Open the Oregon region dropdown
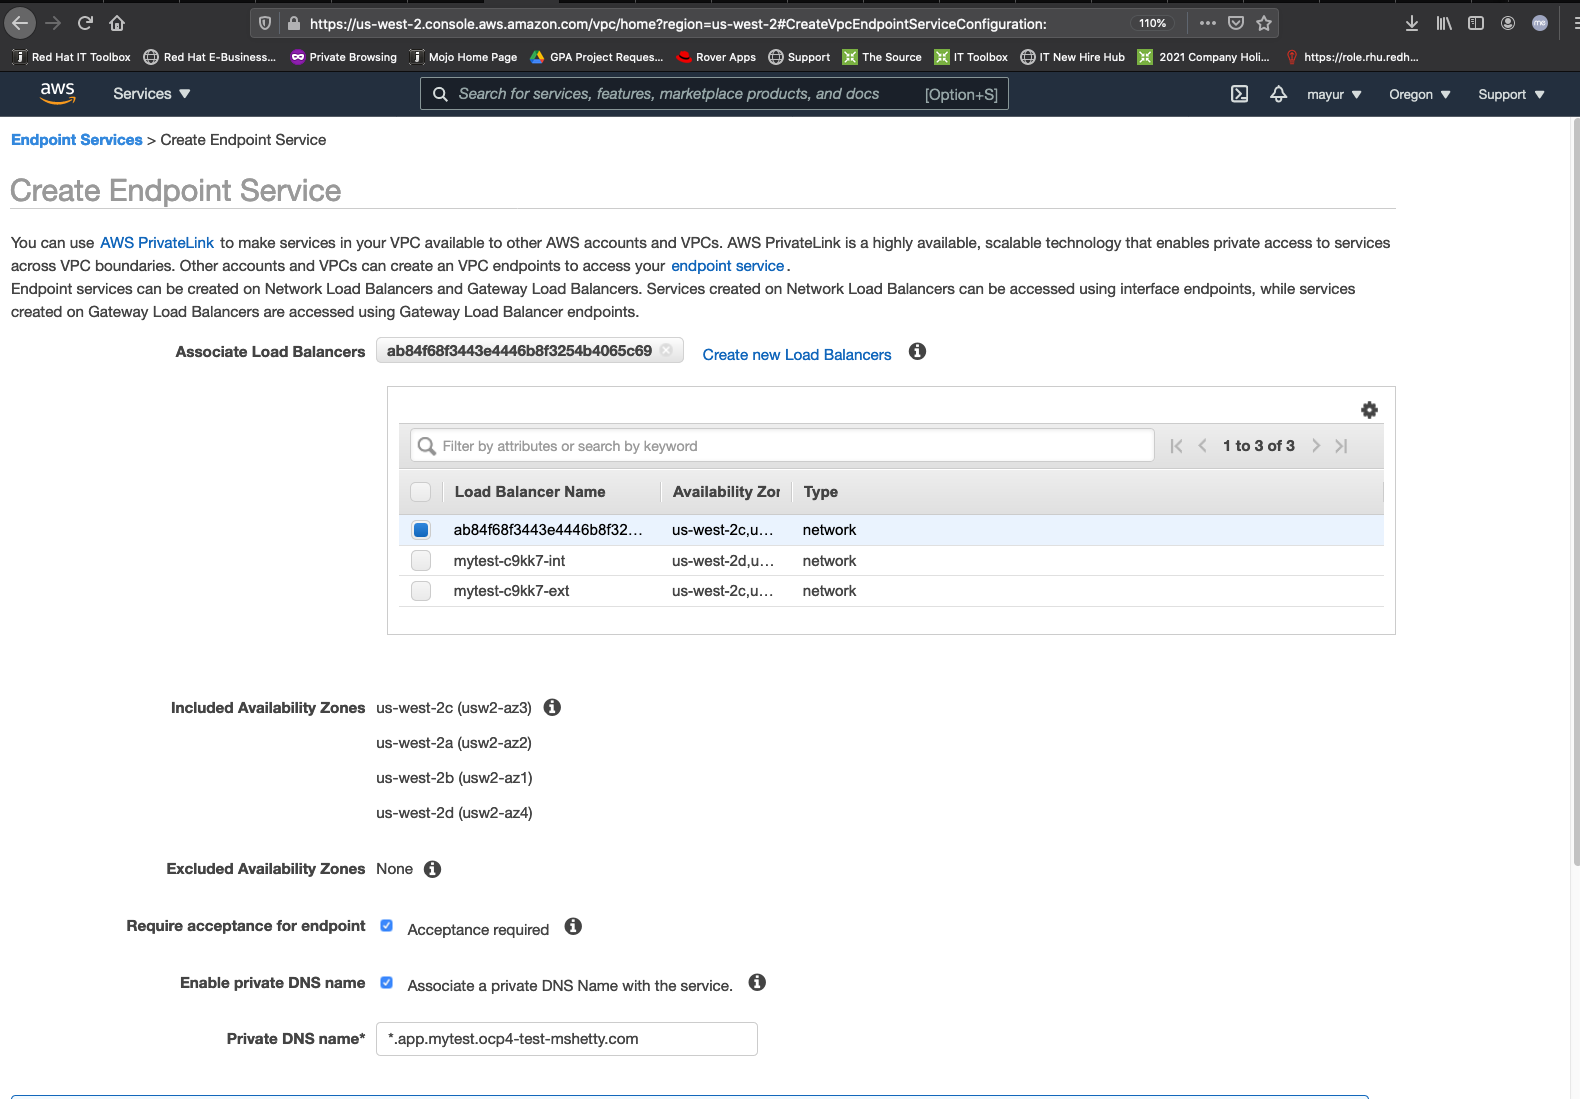This screenshot has height=1099, width=1580. [1419, 95]
